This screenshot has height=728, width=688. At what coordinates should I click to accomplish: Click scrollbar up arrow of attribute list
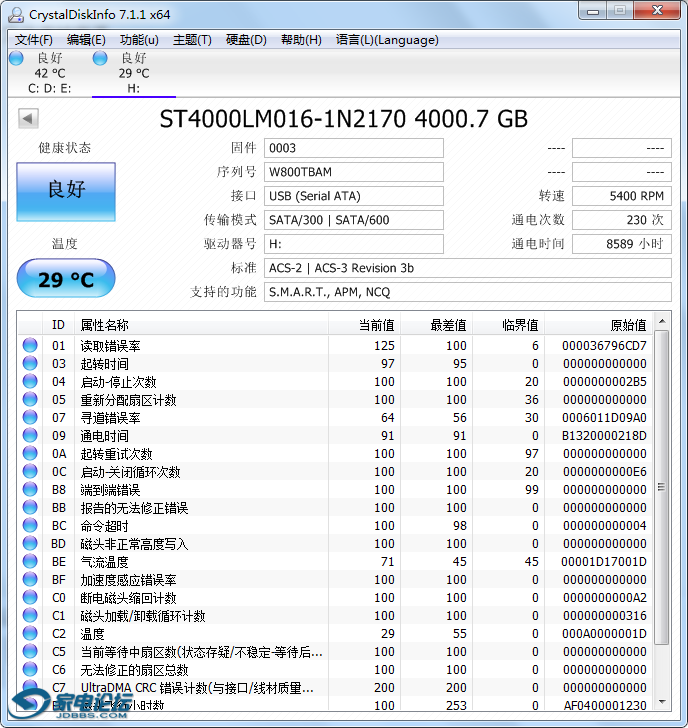pyautogui.click(x=662, y=321)
